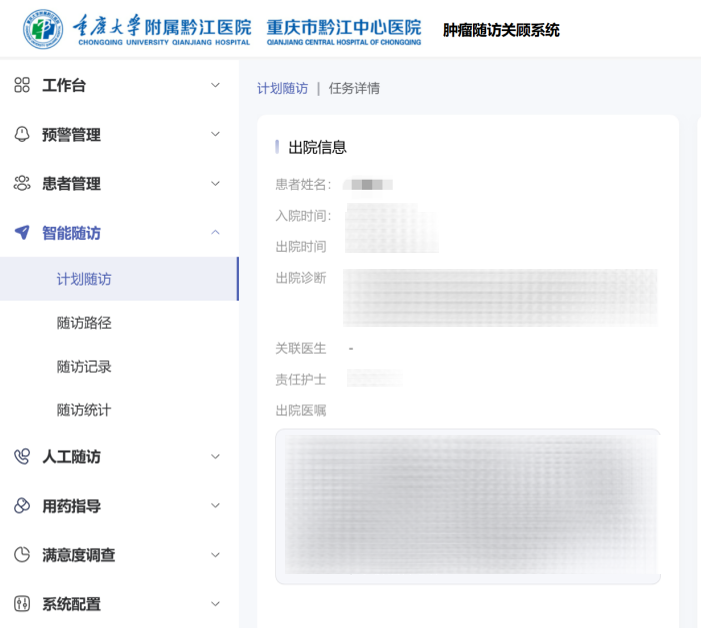
Task: Open the 患者管理 menu label
Action: [x=72, y=184]
